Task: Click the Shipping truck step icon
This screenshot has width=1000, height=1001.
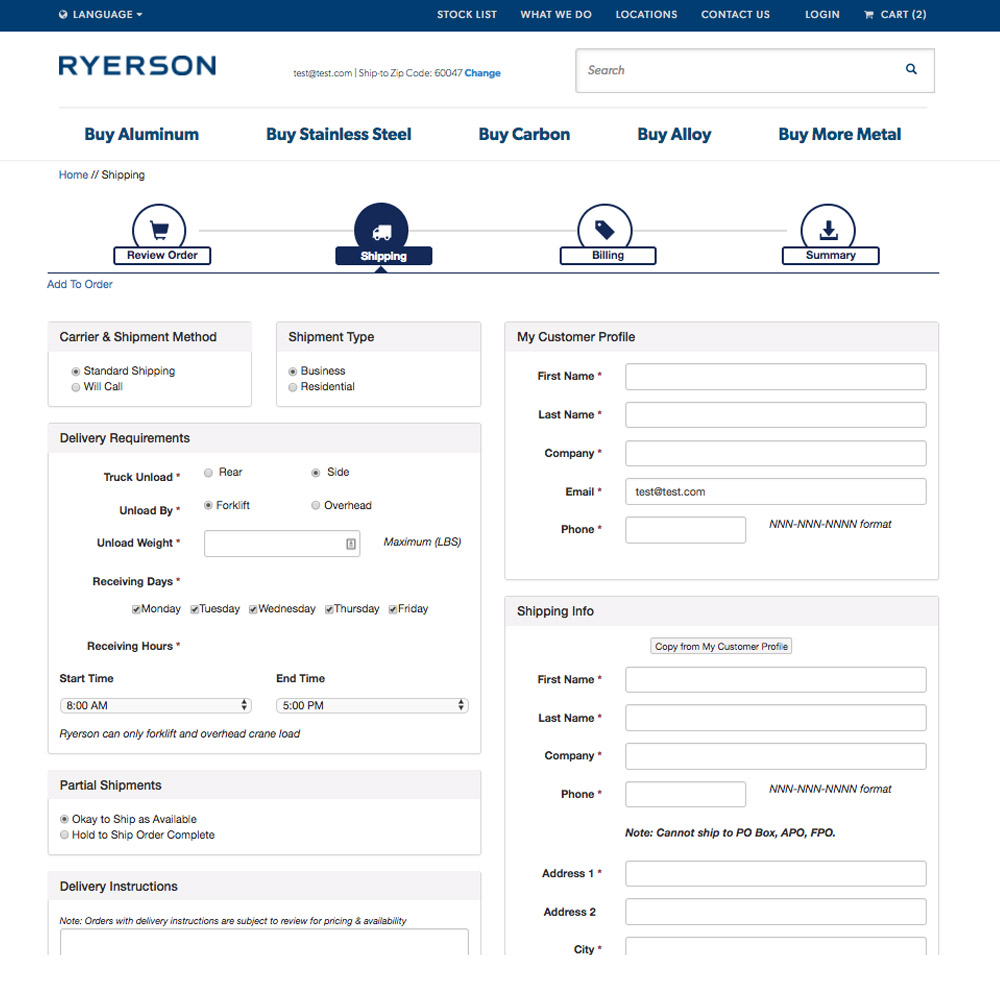Action: tap(381, 231)
